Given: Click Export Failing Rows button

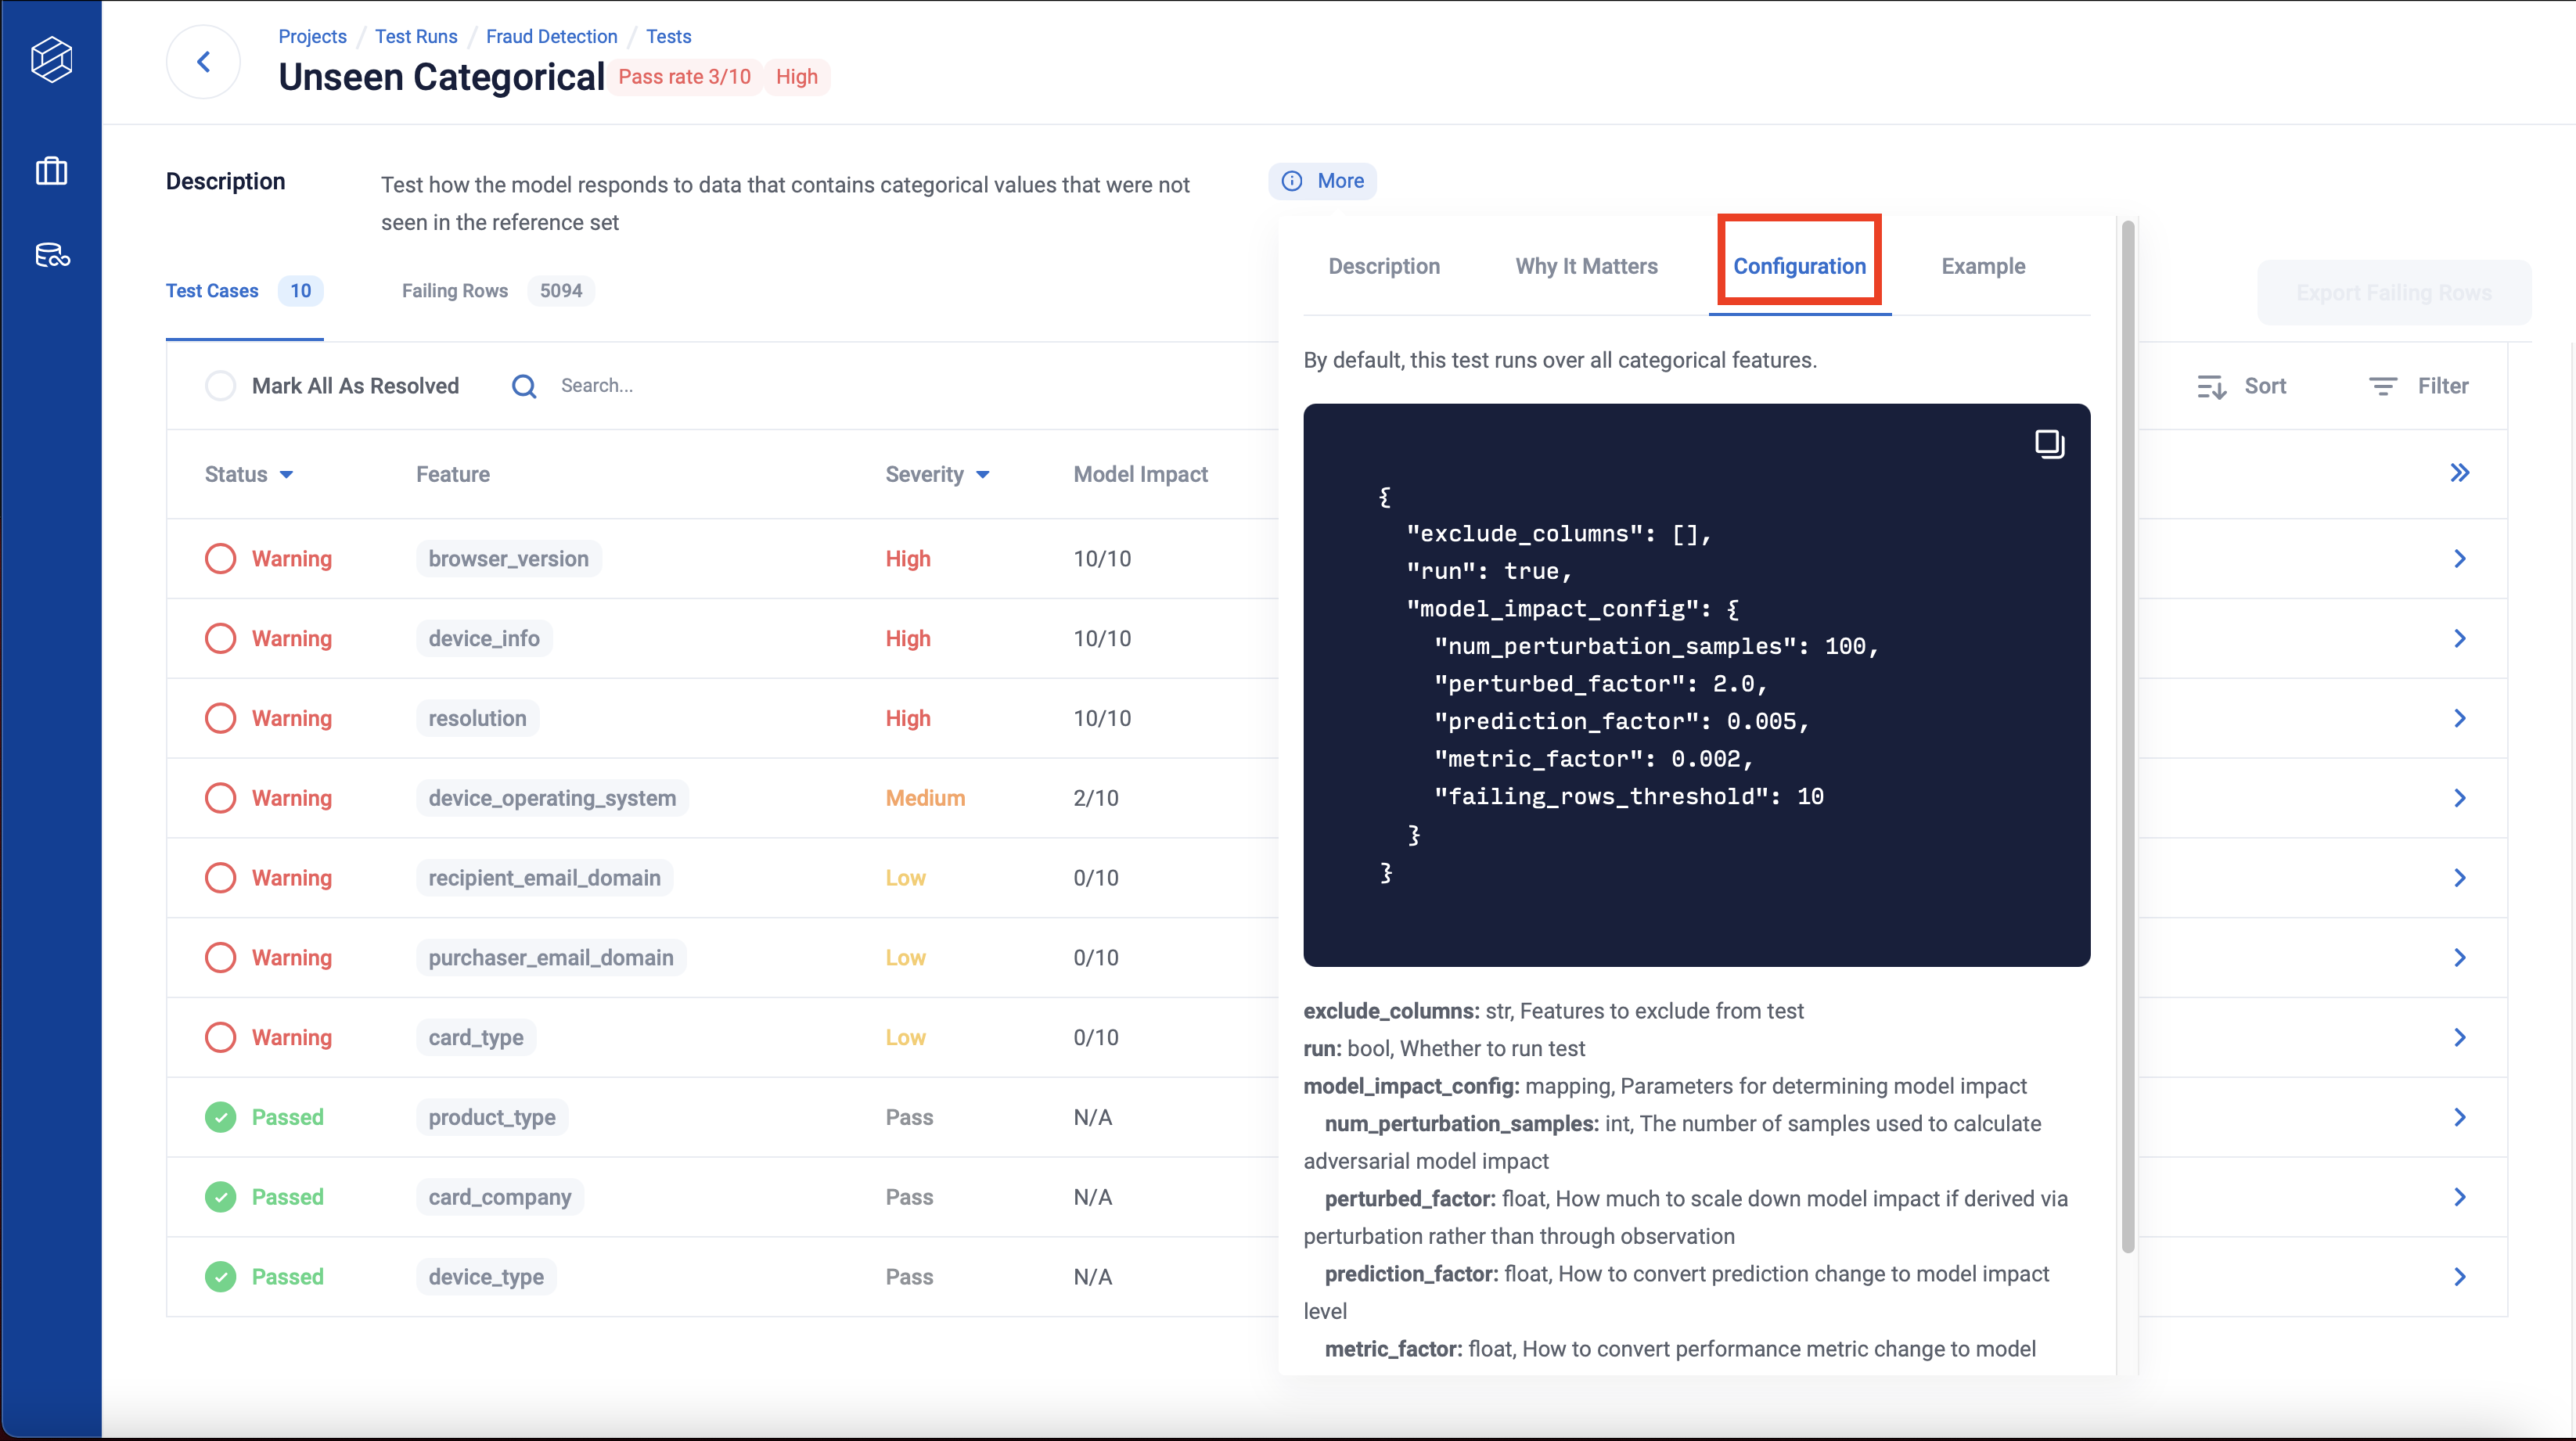Looking at the screenshot, I should 2393,293.
